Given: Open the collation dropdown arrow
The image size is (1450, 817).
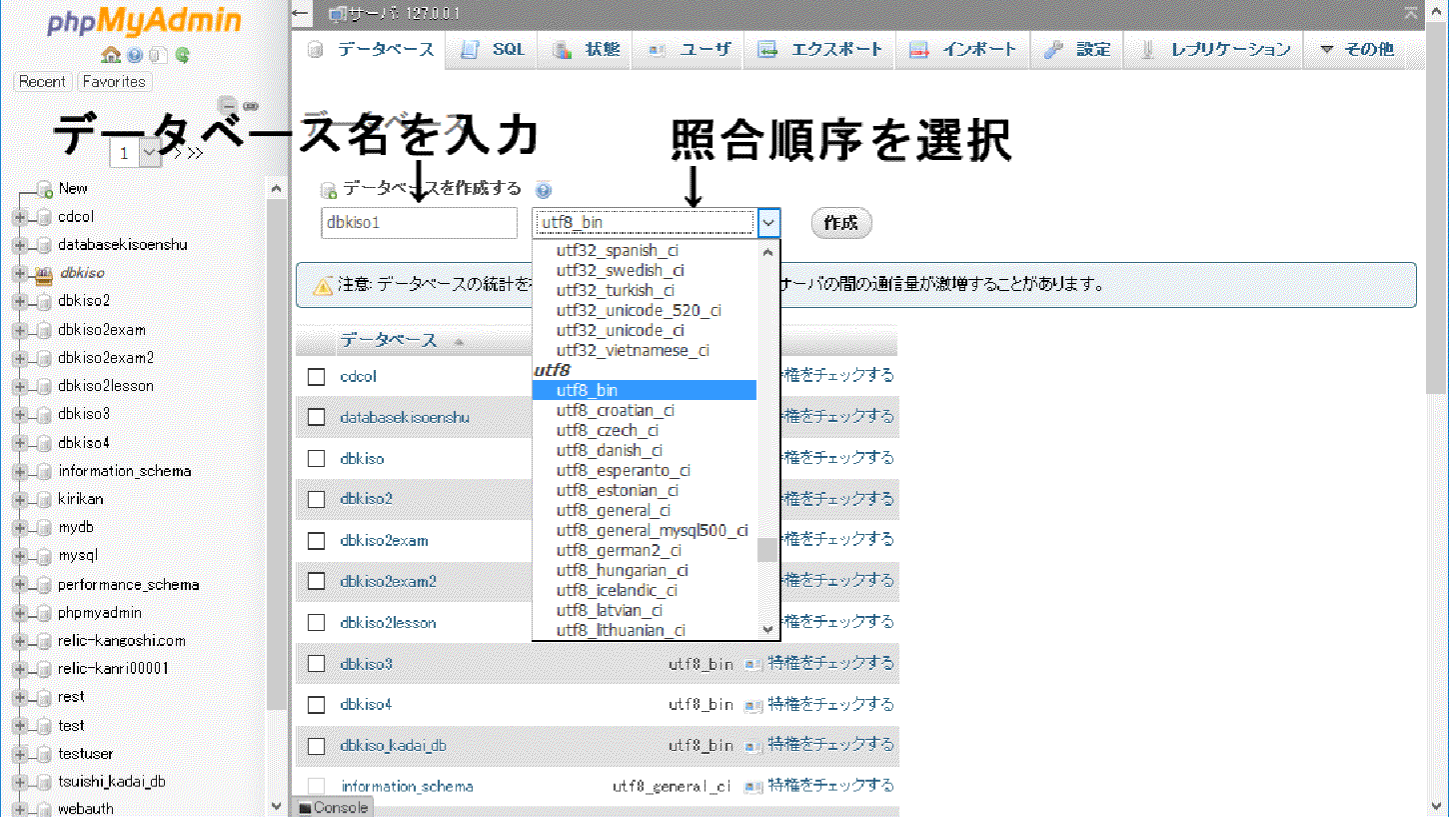Looking at the screenshot, I should [x=768, y=223].
